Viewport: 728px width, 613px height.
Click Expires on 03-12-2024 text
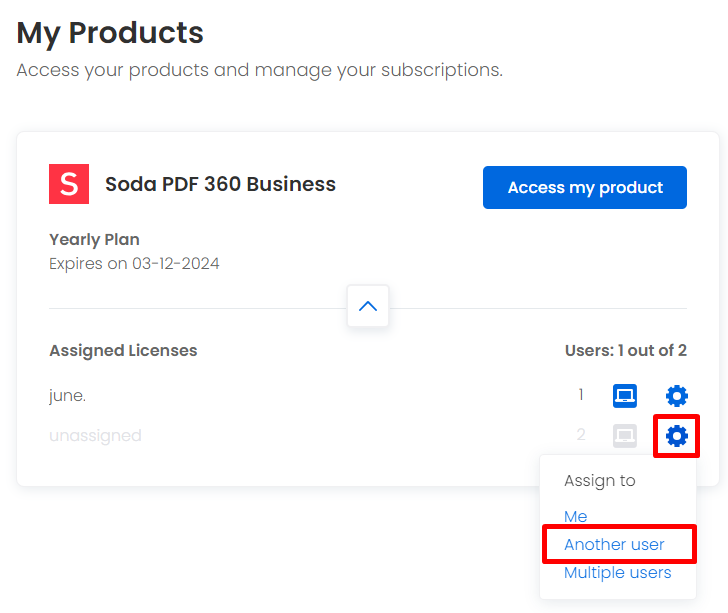point(134,263)
